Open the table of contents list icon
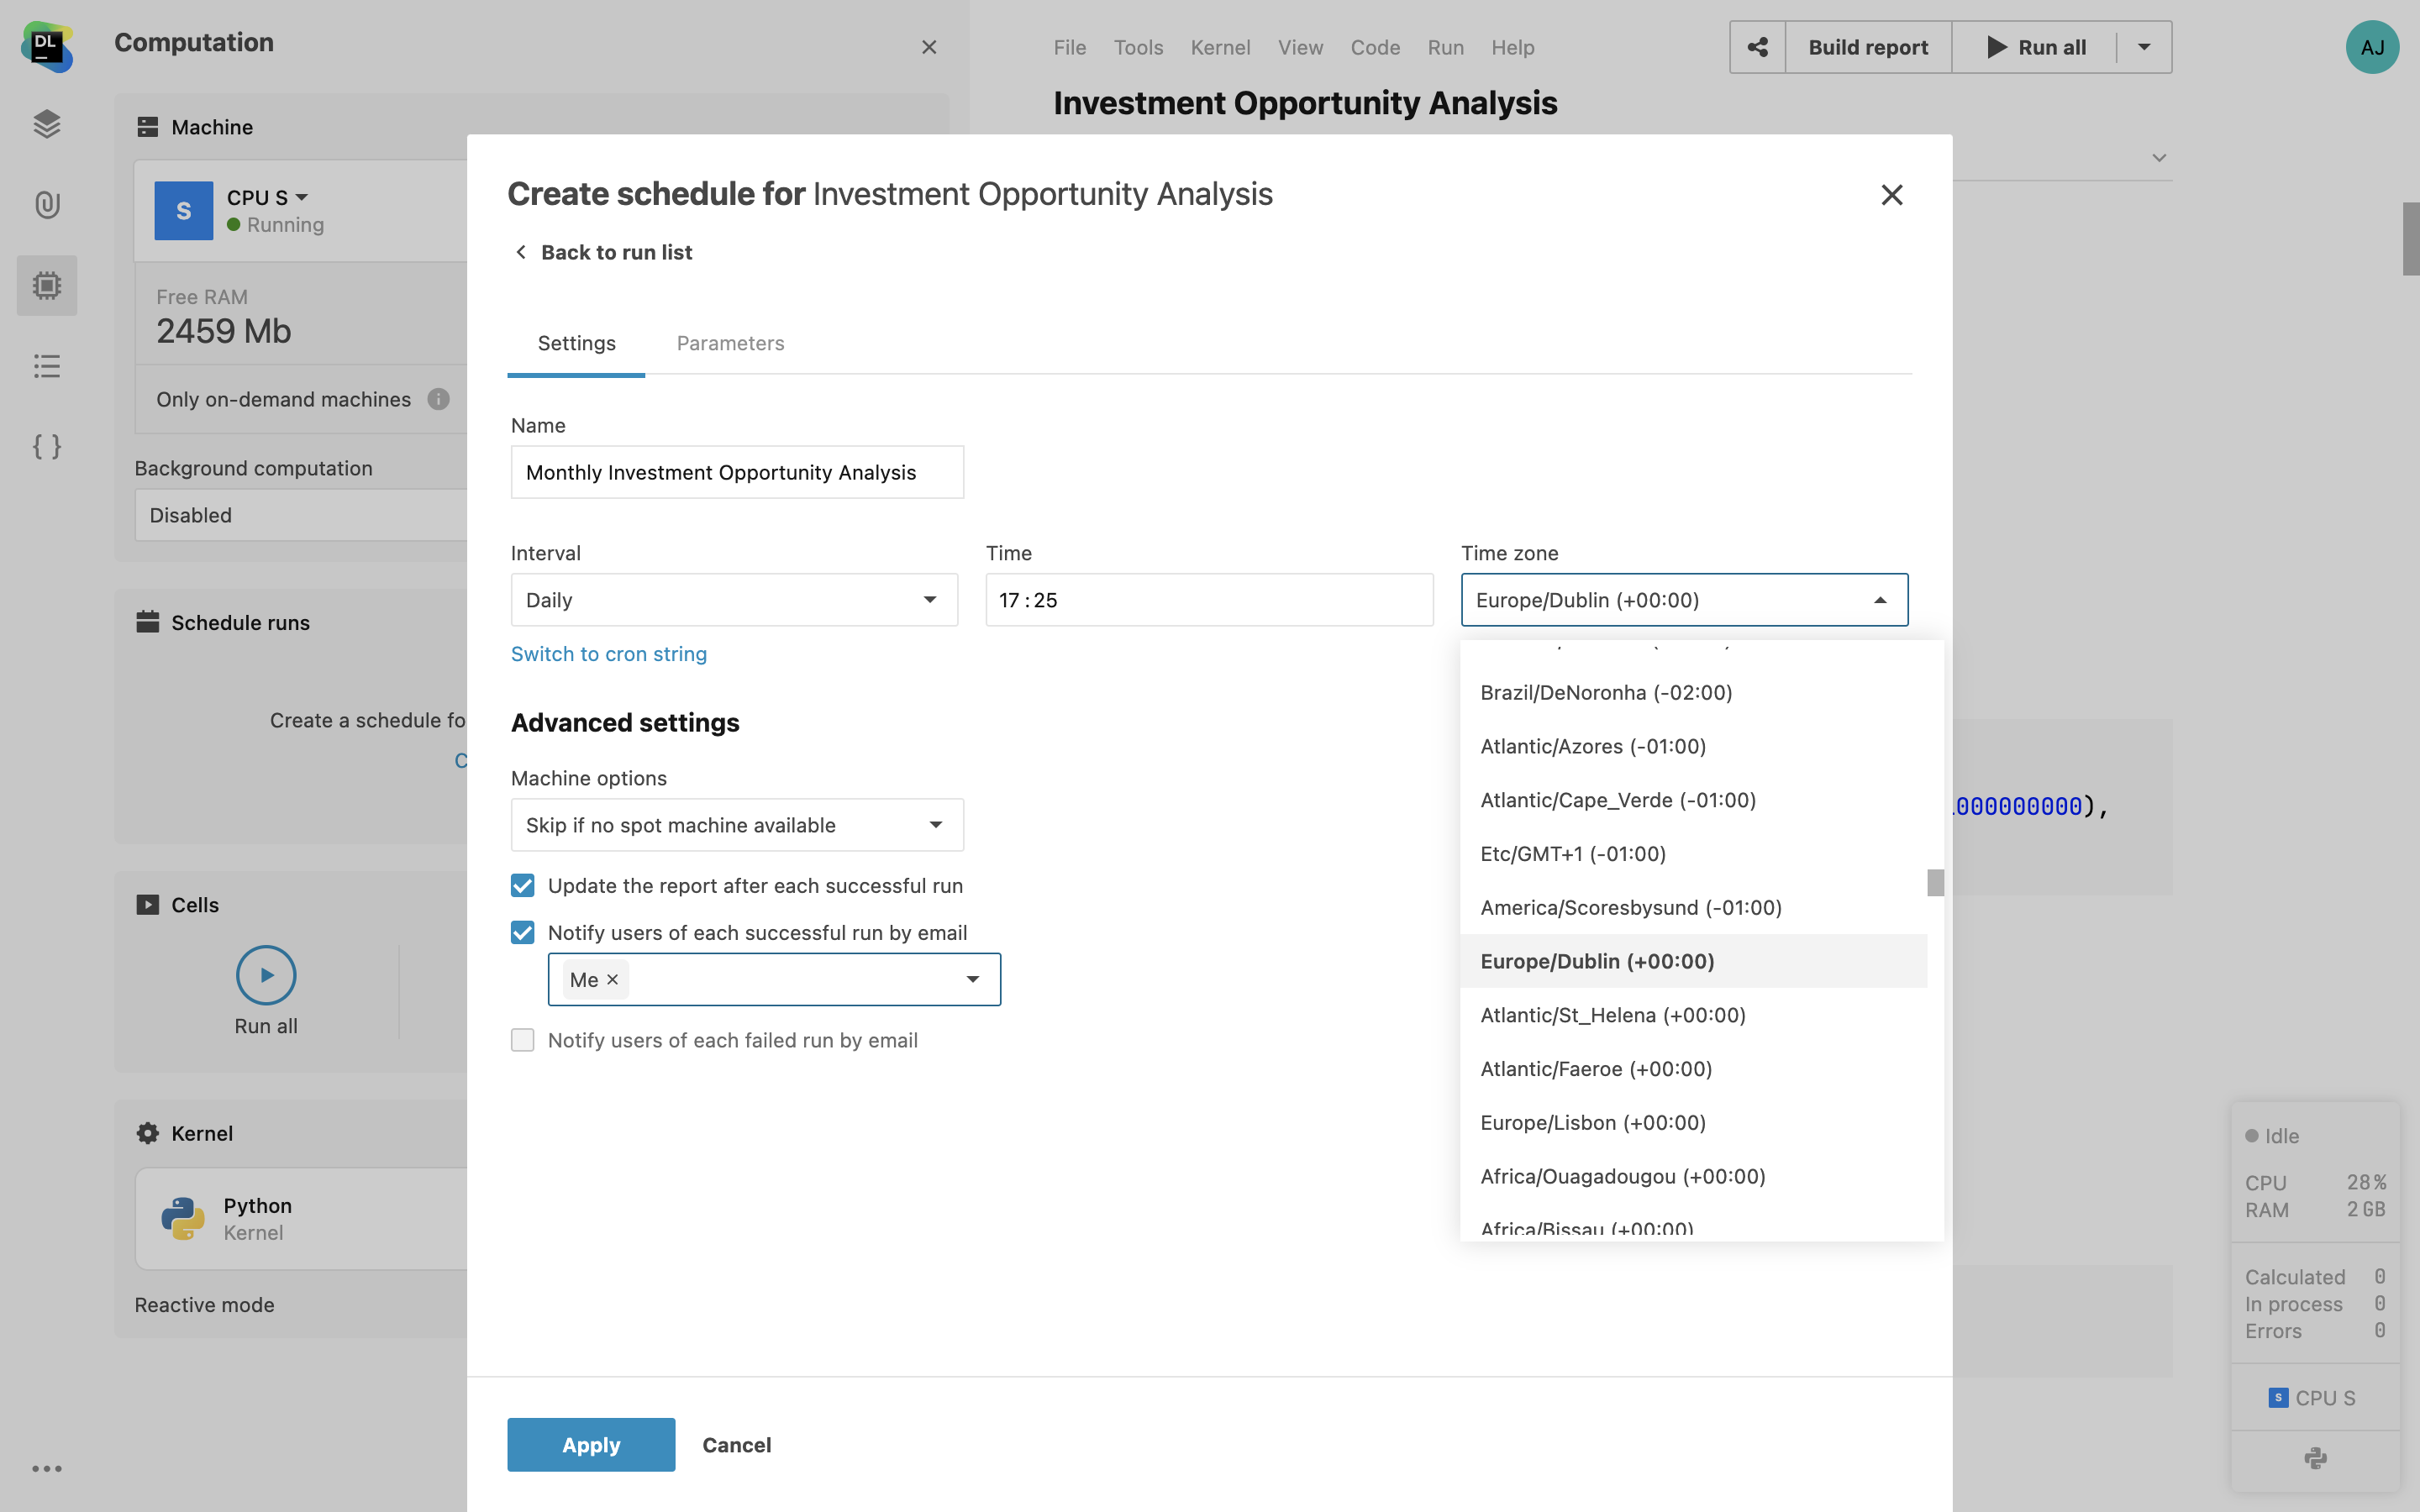Image resolution: width=2420 pixels, height=1512 pixels. coord(47,366)
